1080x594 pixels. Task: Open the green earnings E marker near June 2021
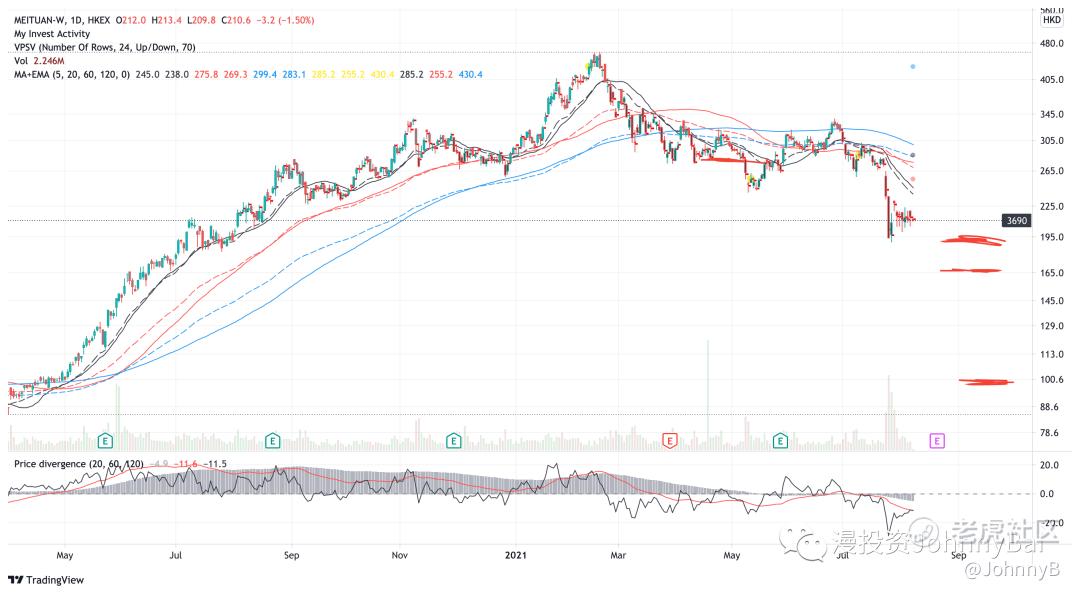[780, 440]
